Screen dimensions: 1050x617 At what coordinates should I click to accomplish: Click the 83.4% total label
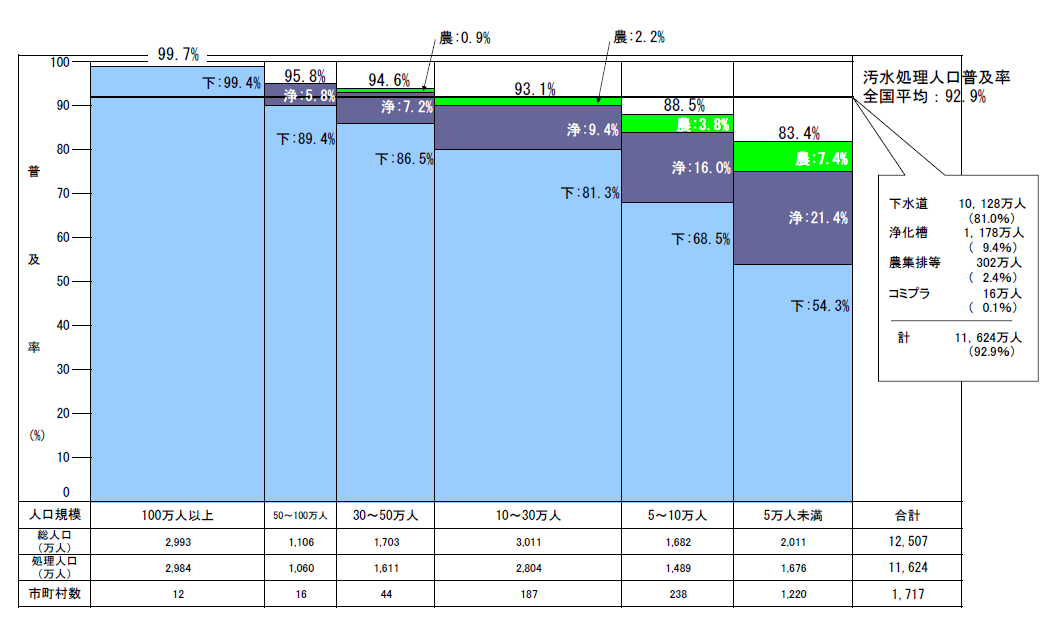click(x=799, y=133)
